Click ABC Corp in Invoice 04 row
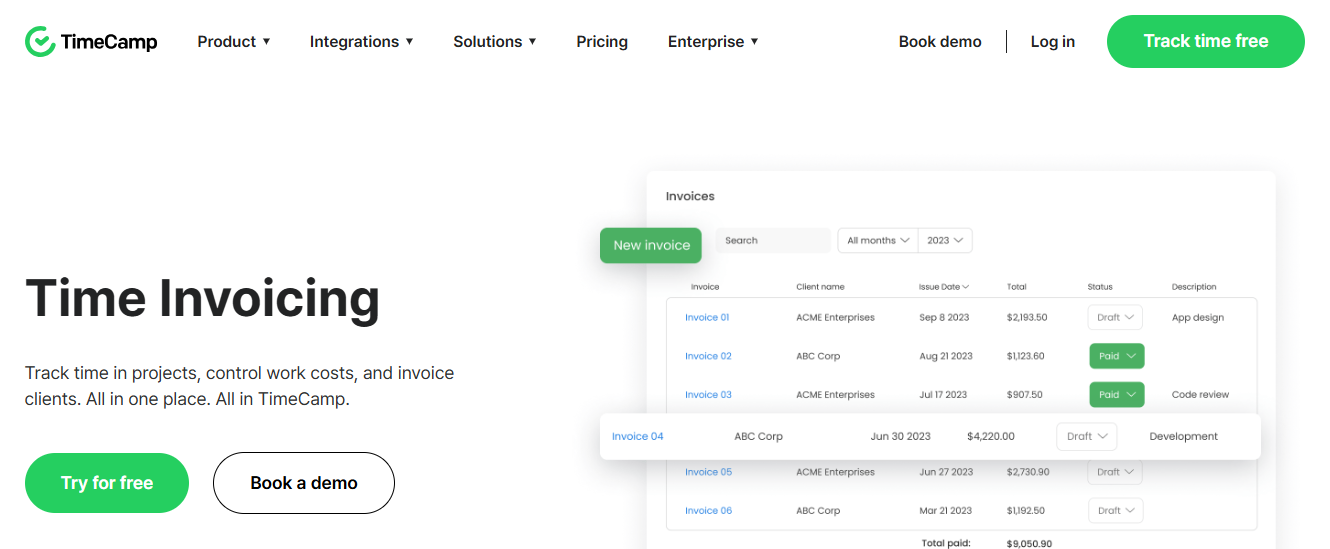Image resolution: width=1330 pixels, height=549 pixels. coord(759,436)
